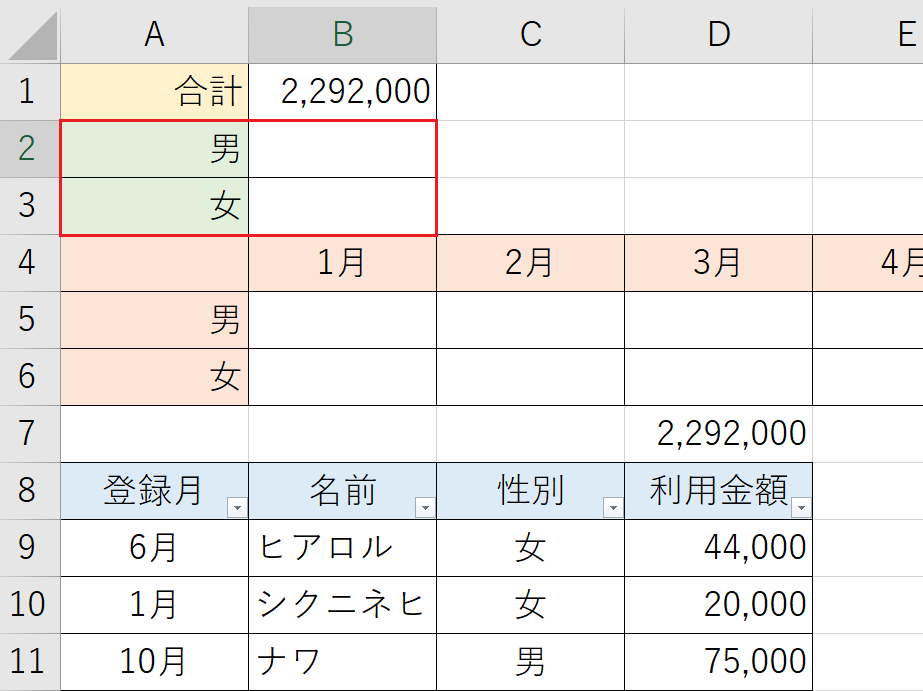
Task: Select empty cell C5 under 2月
Action: point(530,320)
